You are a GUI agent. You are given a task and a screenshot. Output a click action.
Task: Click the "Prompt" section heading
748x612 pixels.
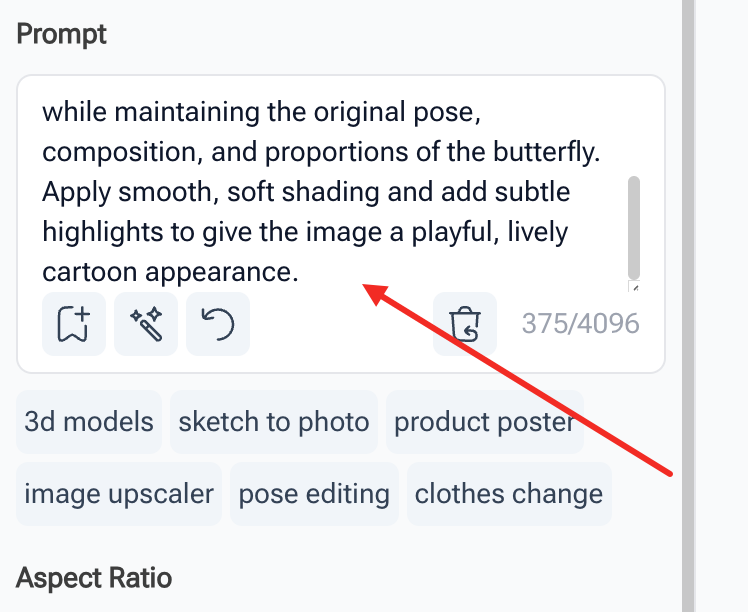(x=62, y=34)
